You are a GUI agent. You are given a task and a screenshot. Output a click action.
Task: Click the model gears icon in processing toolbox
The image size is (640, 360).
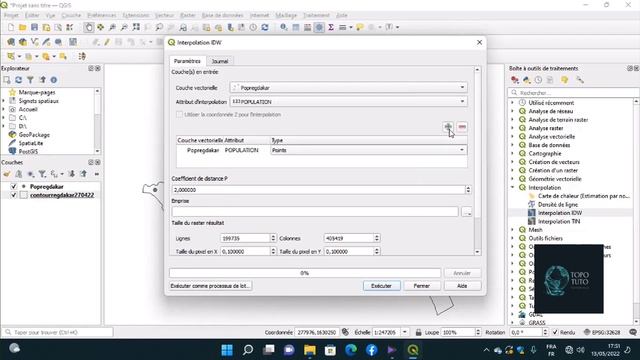(x=515, y=80)
